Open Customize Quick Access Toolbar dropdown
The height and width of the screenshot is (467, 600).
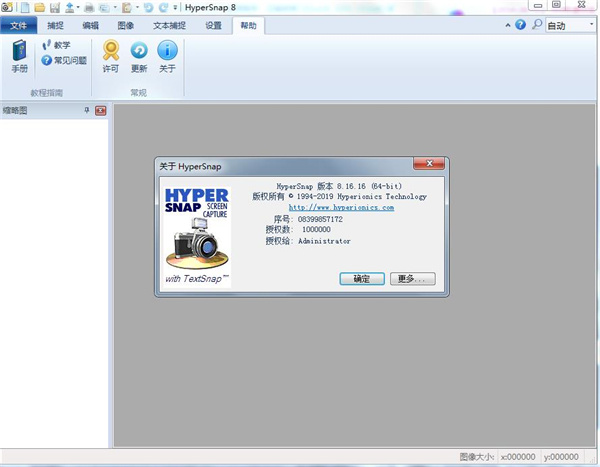coord(175,7)
